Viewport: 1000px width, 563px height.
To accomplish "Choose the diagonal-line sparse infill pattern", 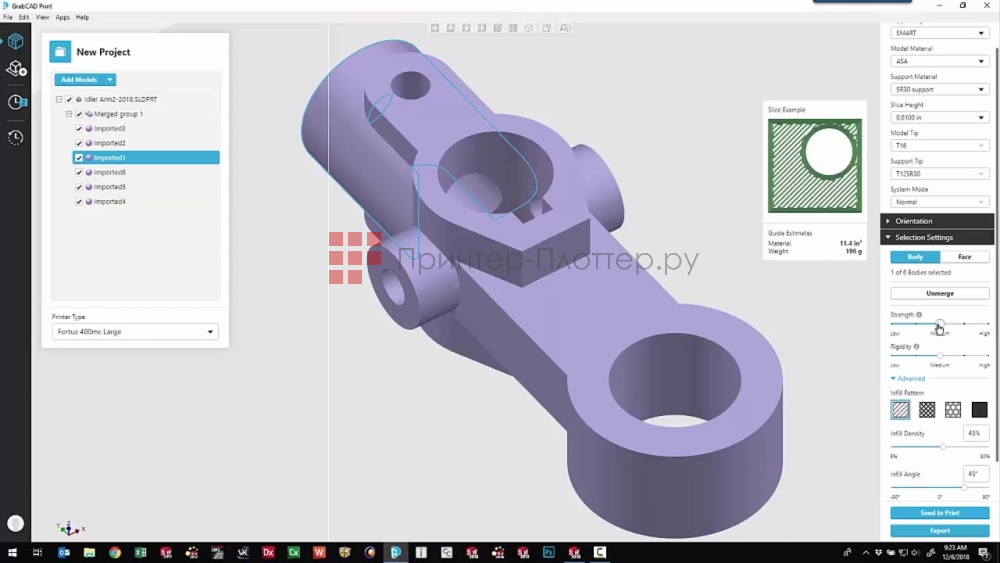I will [x=901, y=409].
